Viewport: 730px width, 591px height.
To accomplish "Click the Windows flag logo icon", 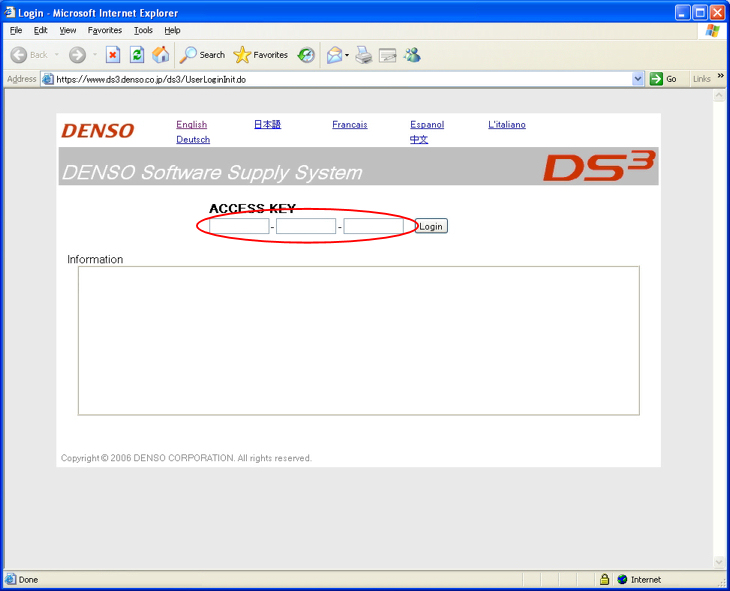I will pyautogui.click(x=712, y=31).
